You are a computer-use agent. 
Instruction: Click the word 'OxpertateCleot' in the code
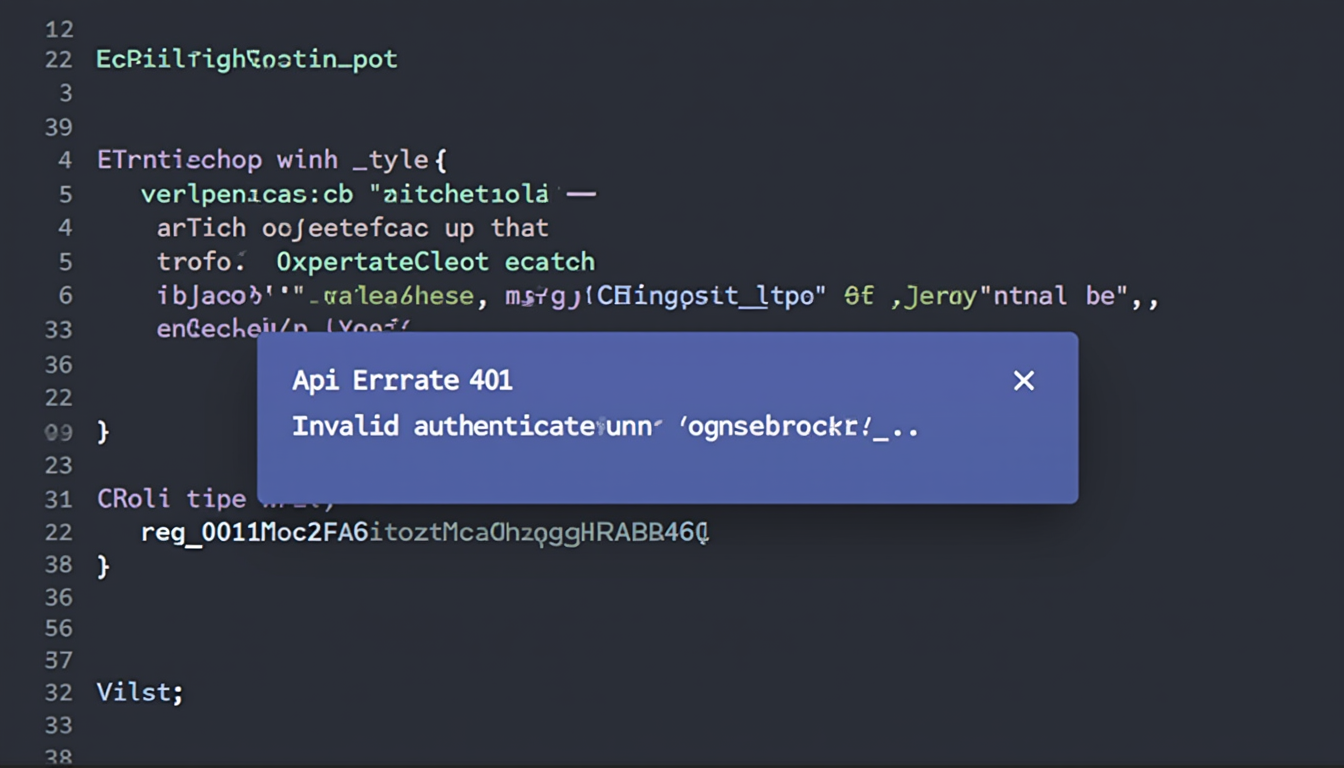point(383,262)
